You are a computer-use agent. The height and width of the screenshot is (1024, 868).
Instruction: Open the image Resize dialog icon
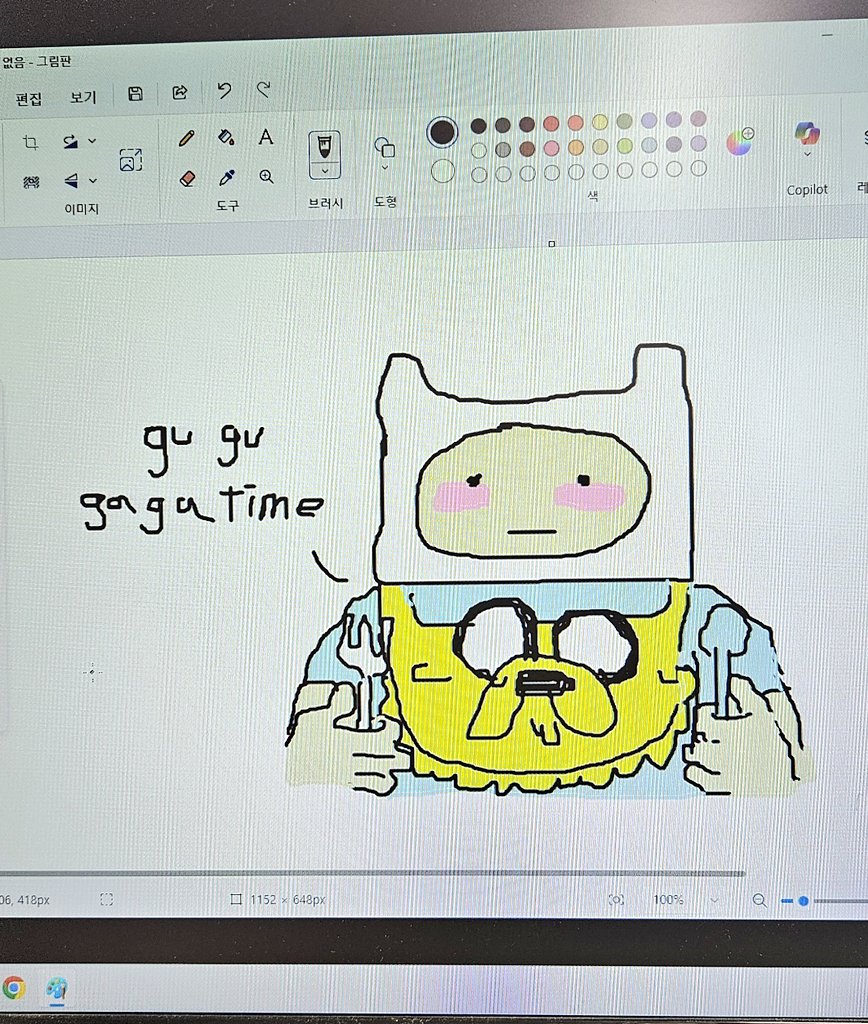130,160
